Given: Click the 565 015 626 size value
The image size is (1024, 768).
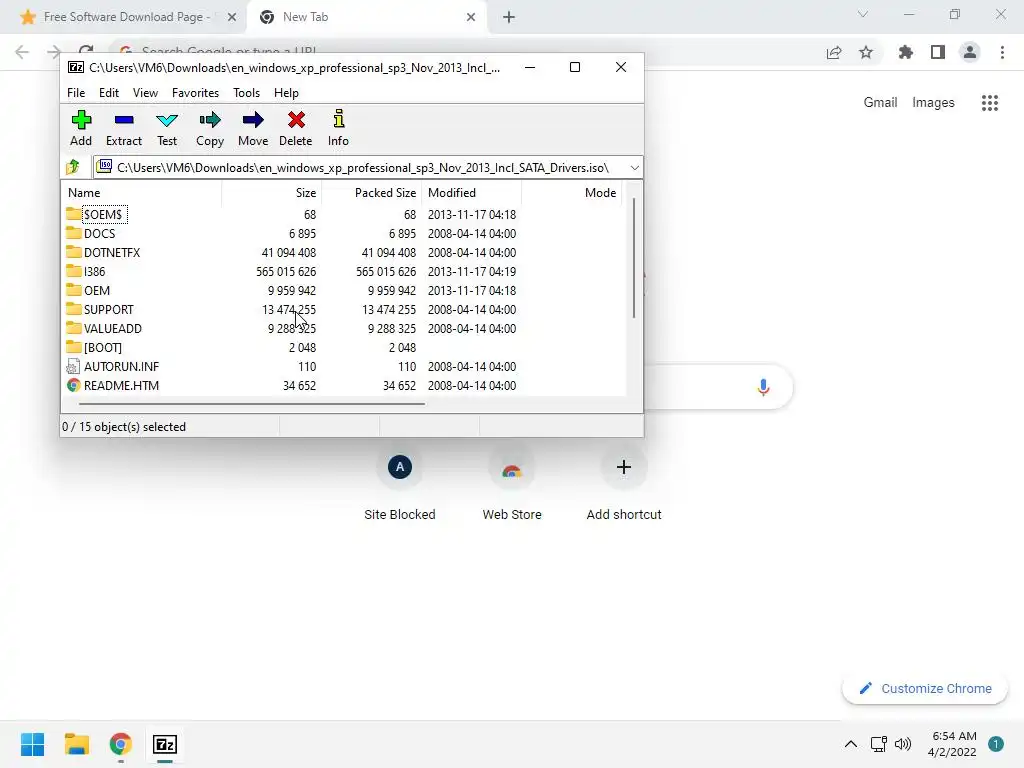Looking at the screenshot, I should click(x=286, y=271).
